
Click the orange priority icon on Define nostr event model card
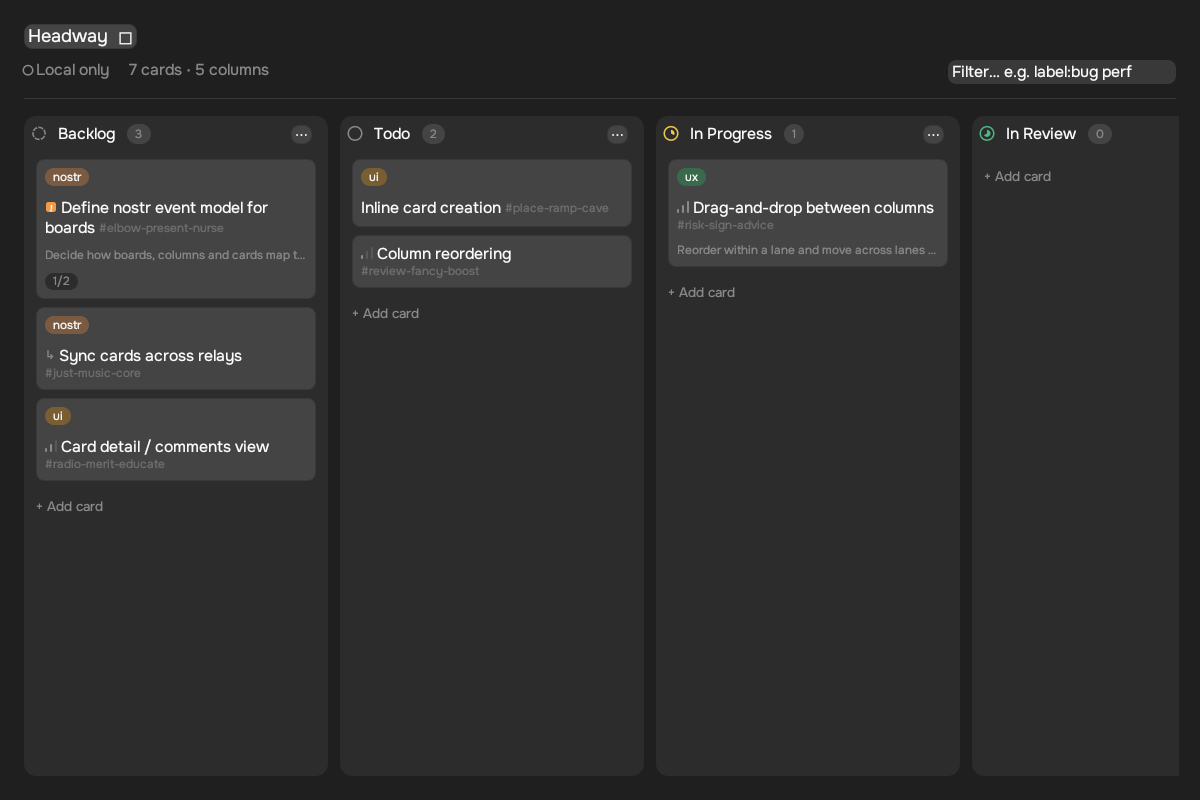pos(51,208)
